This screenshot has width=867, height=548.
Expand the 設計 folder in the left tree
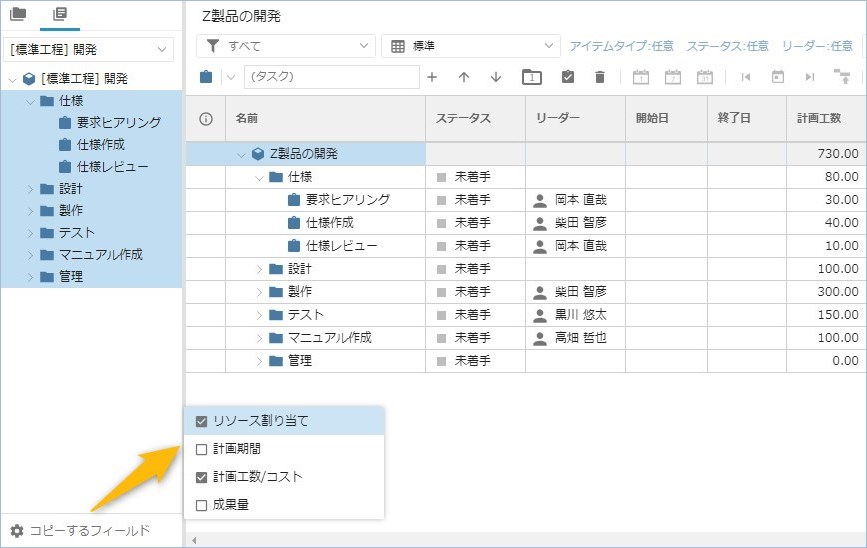coord(31,188)
